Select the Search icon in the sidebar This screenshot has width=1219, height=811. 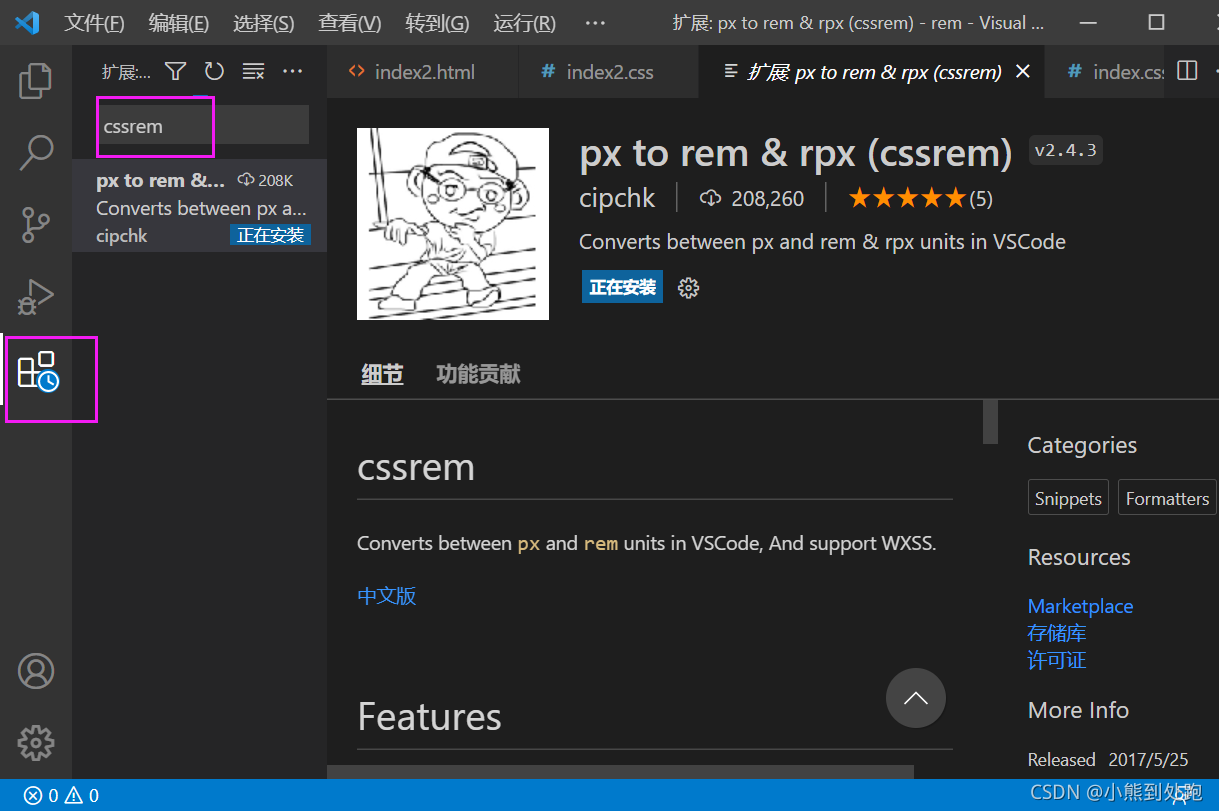coord(35,152)
